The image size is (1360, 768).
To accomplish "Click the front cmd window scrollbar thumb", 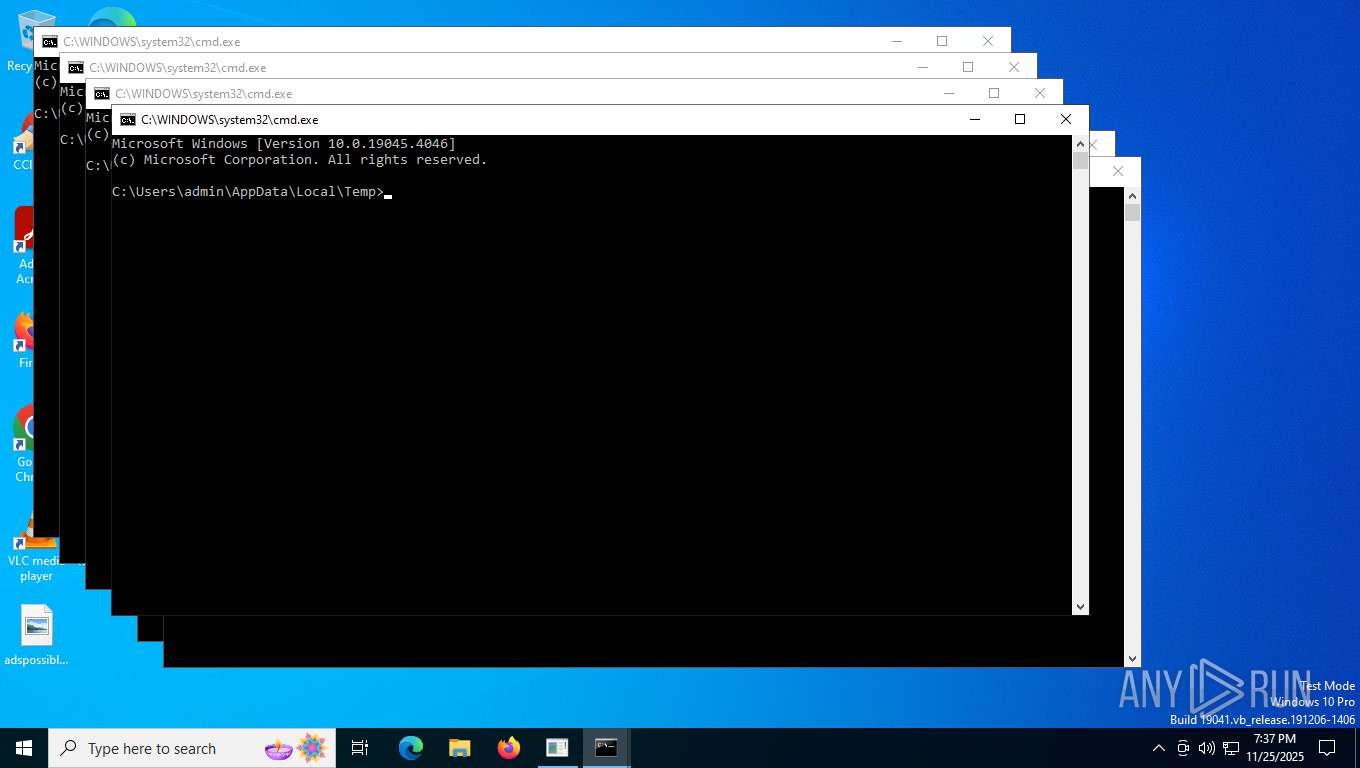I will 1080,160.
